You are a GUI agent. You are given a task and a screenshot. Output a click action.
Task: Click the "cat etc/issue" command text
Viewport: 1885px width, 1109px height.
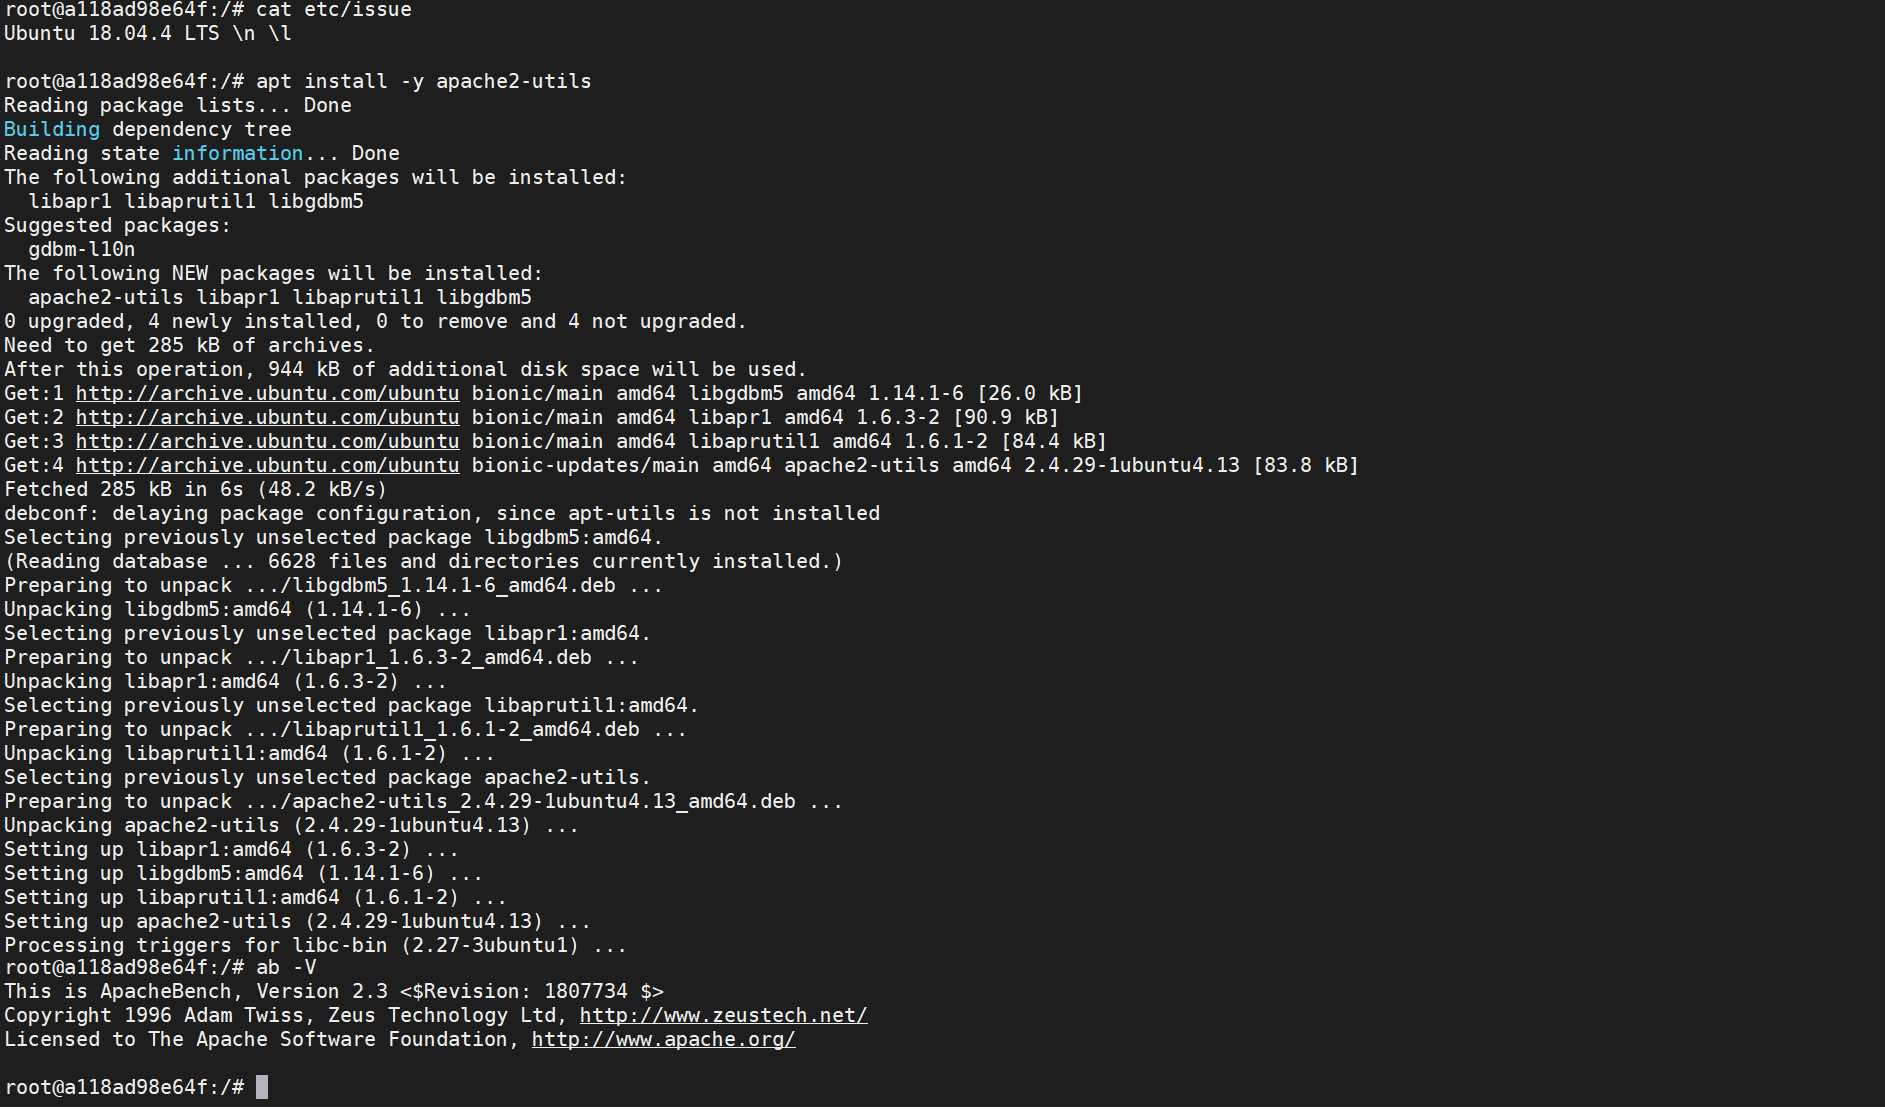tap(334, 10)
